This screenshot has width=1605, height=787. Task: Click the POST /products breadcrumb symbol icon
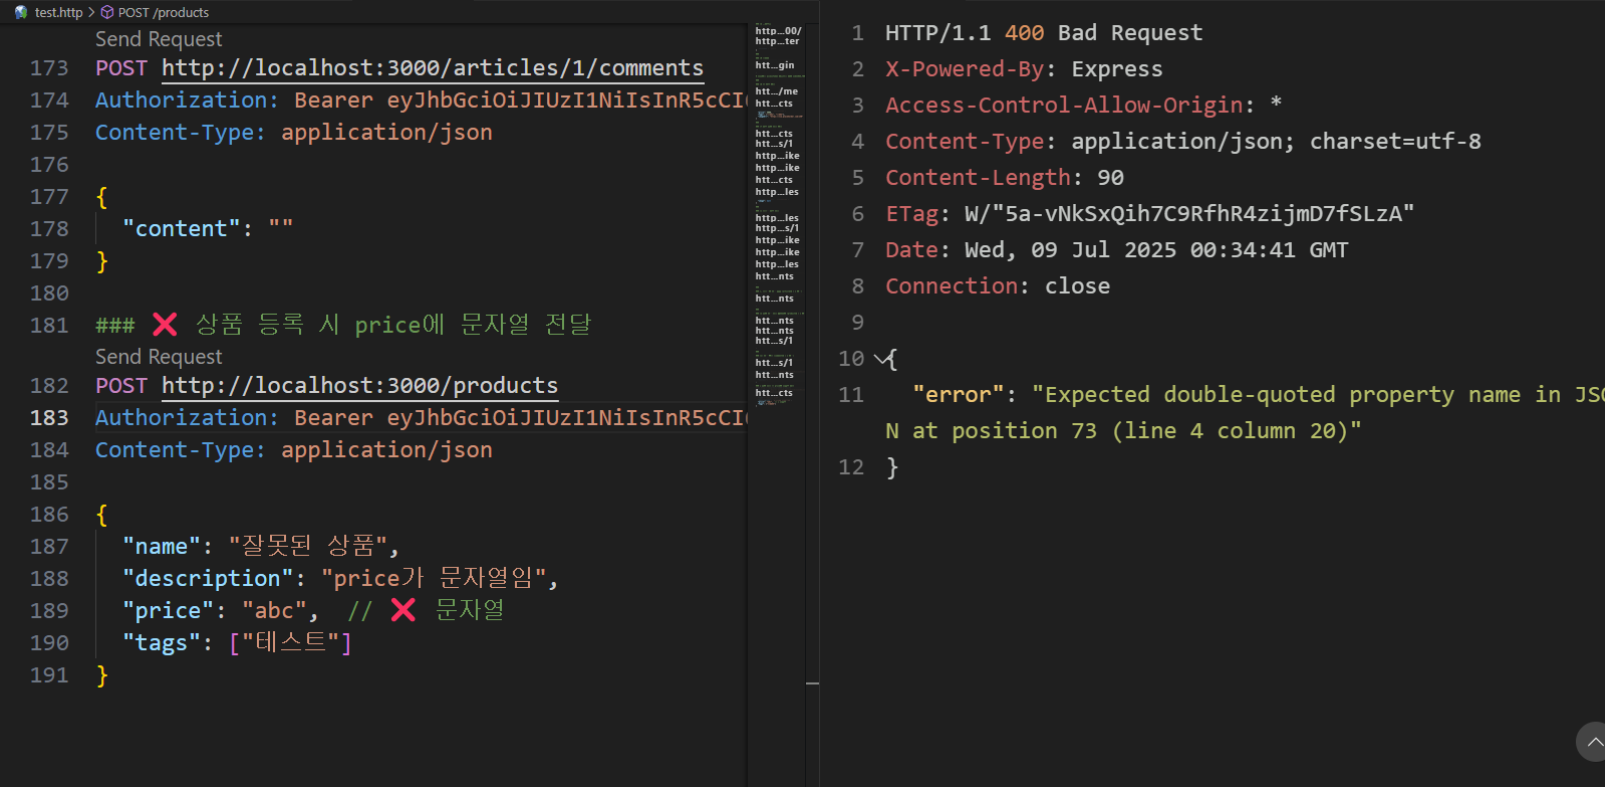[107, 12]
